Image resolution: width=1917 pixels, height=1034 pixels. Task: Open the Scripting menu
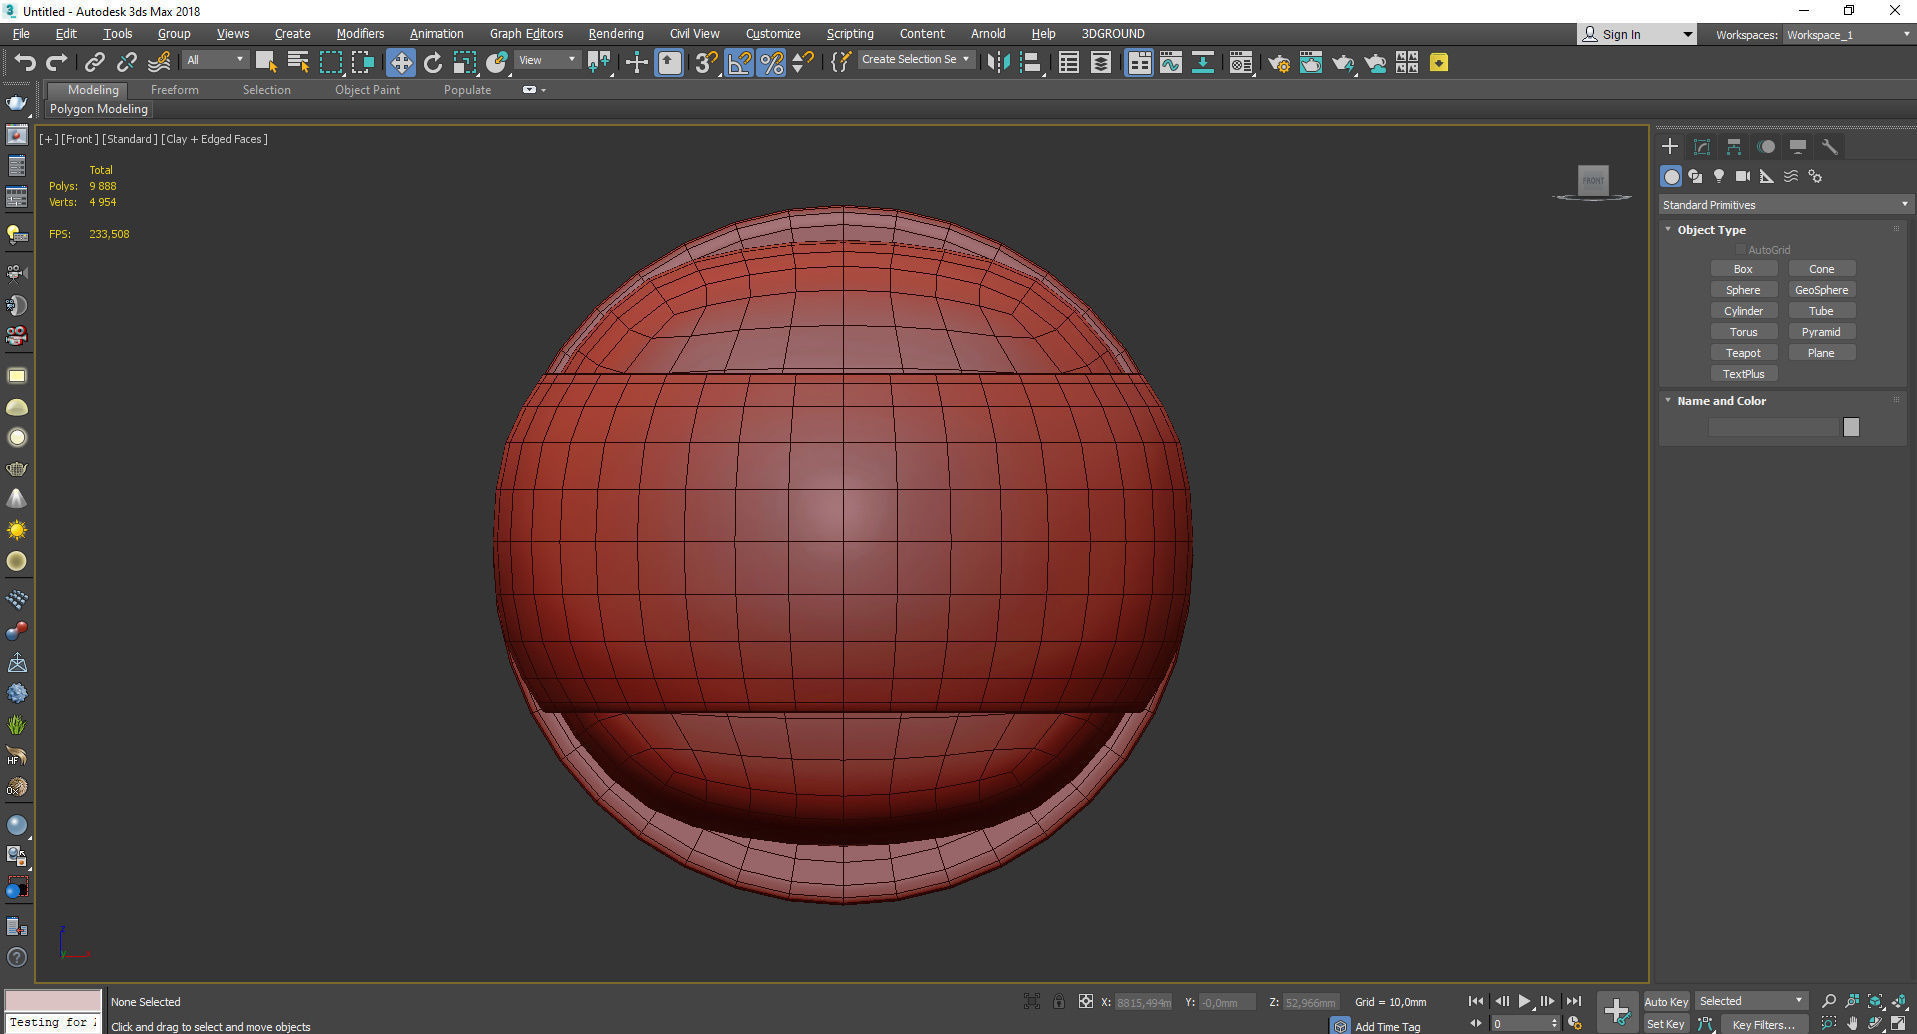tap(850, 34)
